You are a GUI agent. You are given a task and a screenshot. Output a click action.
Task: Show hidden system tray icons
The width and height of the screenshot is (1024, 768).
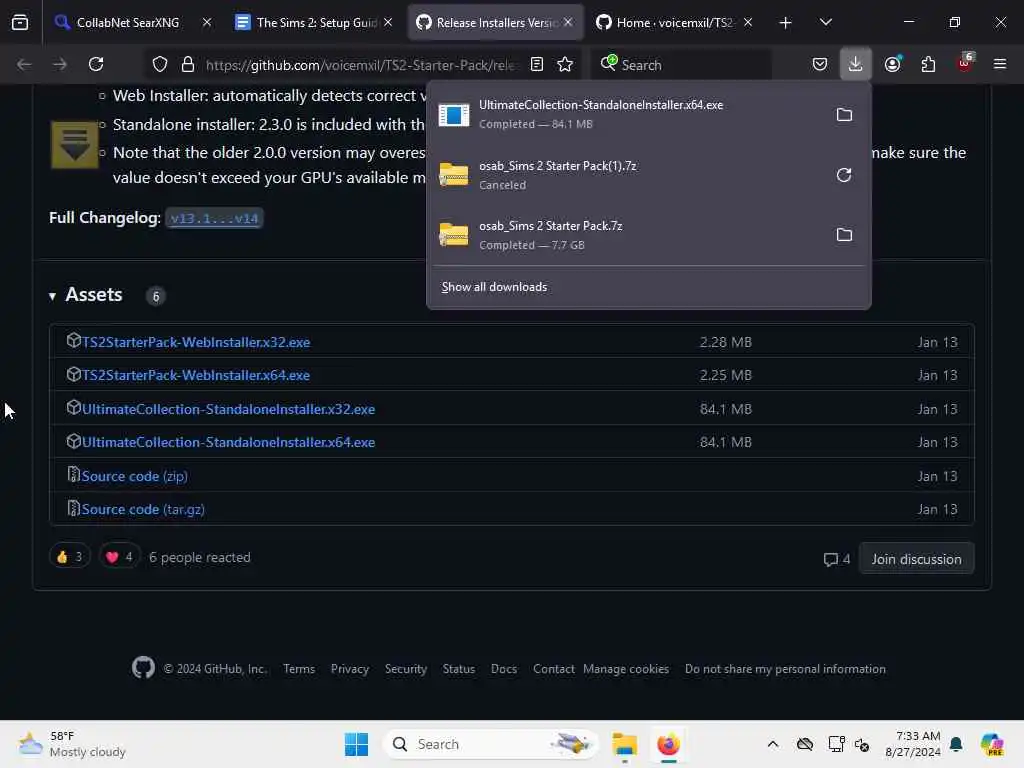coord(773,744)
